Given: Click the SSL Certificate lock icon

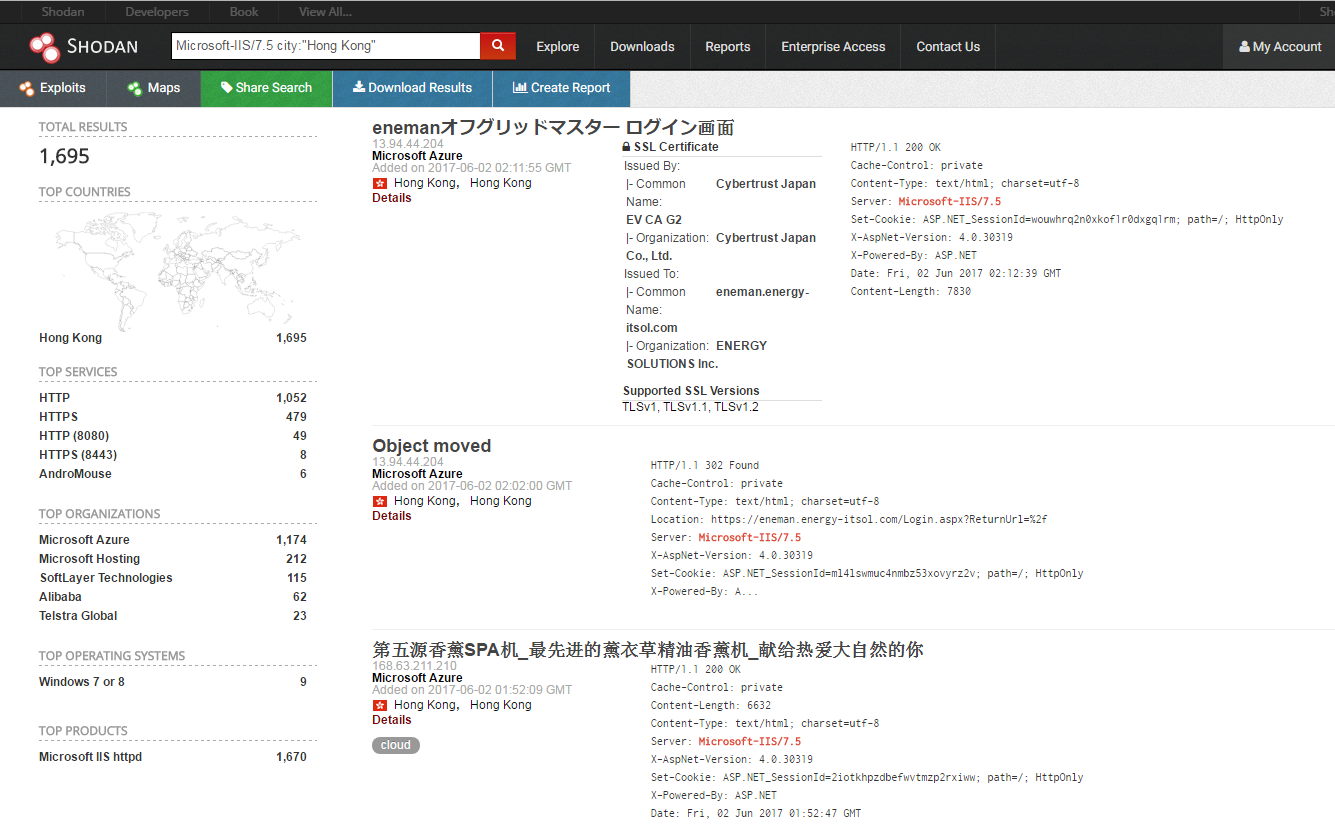Looking at the screenshot, I should [x=626, y=147].
